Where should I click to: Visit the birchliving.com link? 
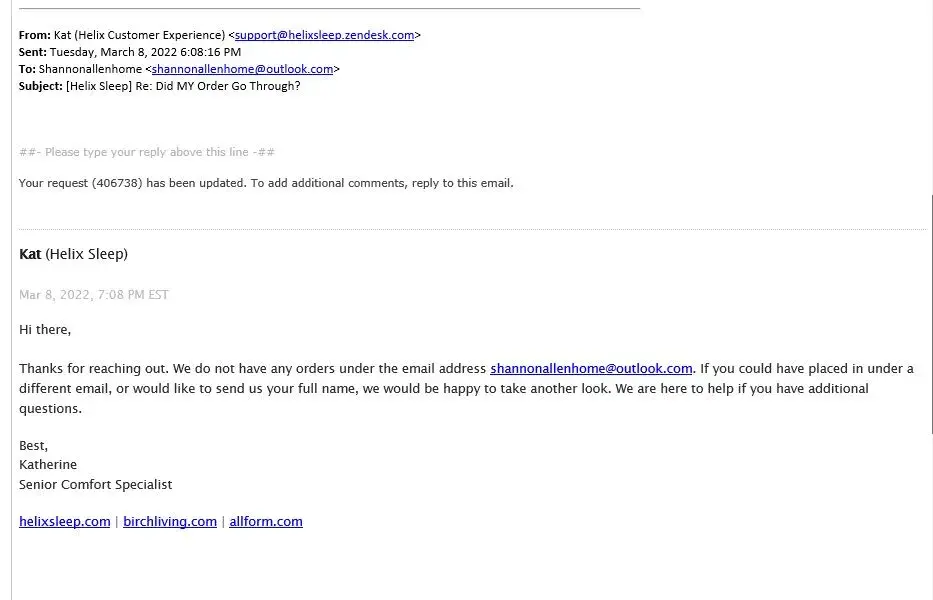(x=170, y=522)
